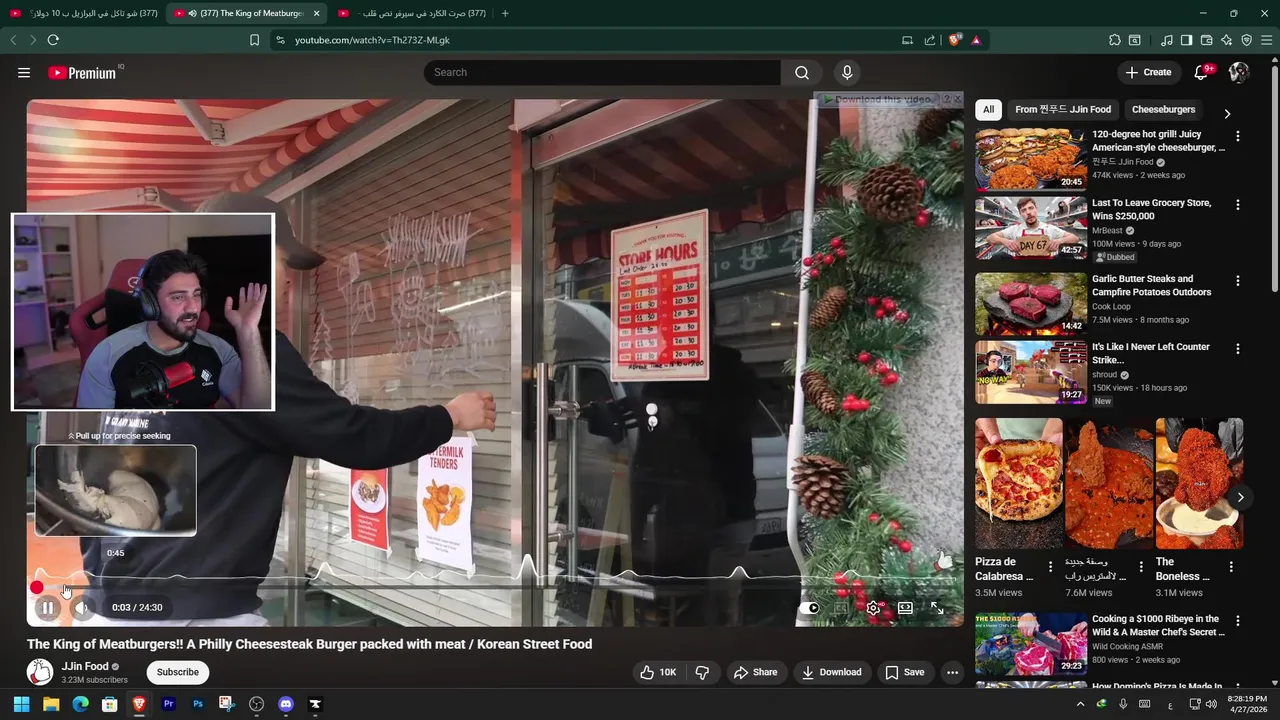Screen dimensions: 1280x720
Task: Open more options for Last To Leave Grocery video
Action: coord(1238,204)
